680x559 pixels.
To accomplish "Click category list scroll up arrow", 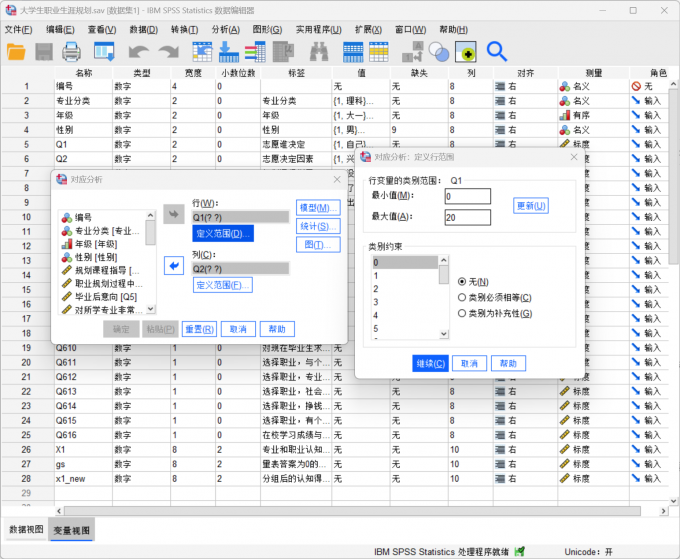I will click(x=443, y=260).
